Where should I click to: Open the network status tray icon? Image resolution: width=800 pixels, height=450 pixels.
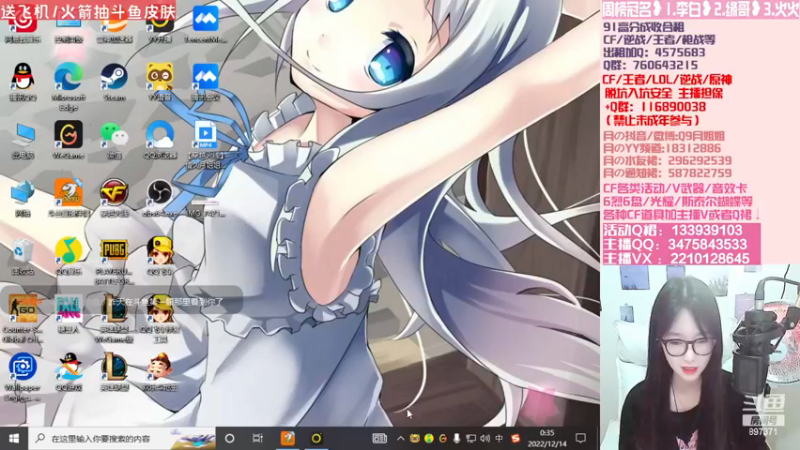click(x=471, y=438)
